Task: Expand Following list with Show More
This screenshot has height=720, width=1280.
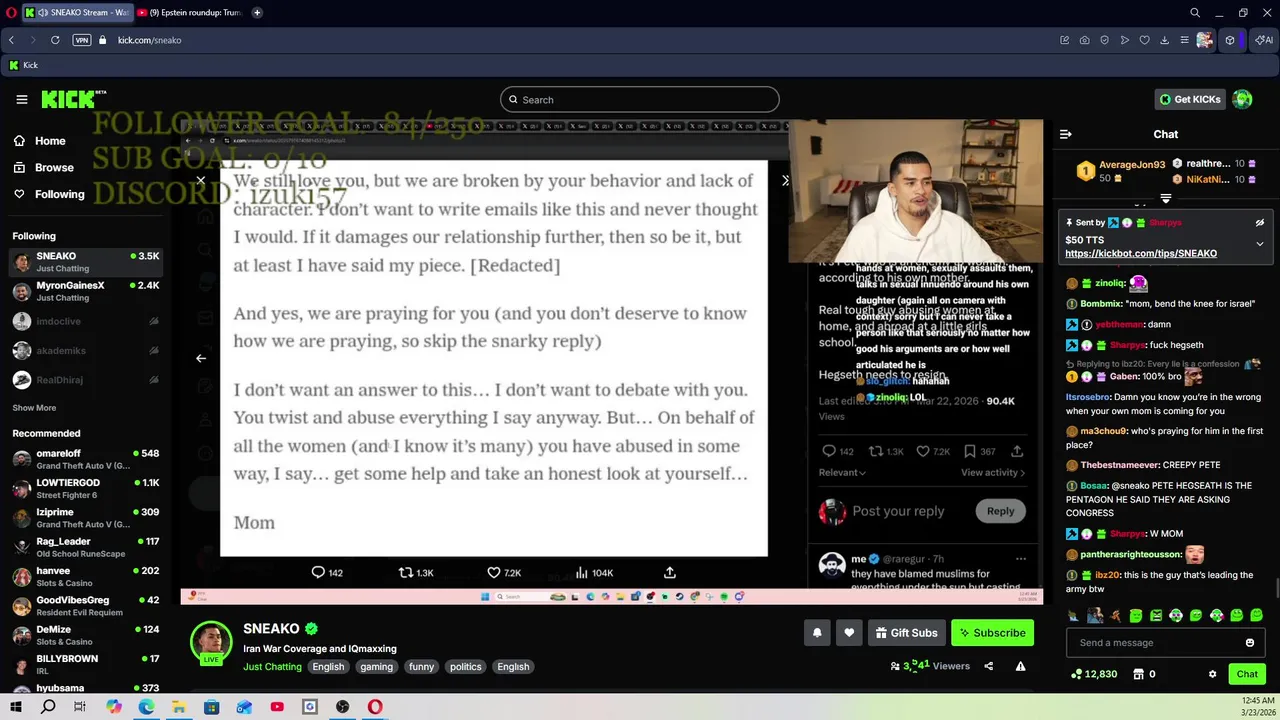Action: tap(34, 408)
